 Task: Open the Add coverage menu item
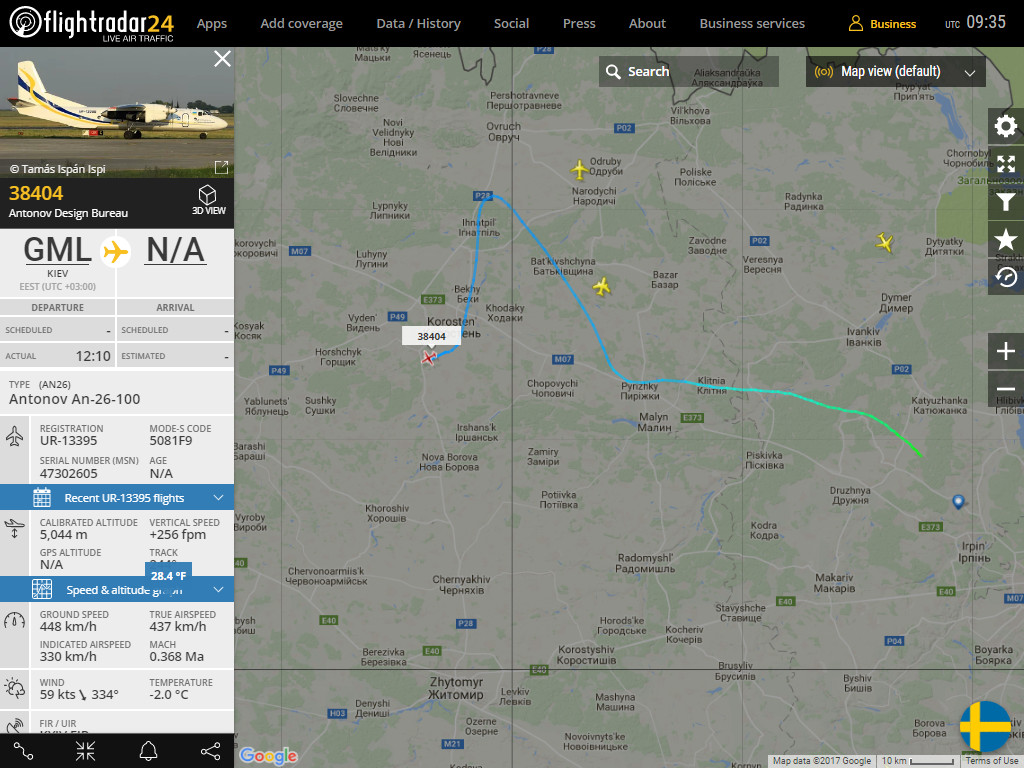click(301, 24)
